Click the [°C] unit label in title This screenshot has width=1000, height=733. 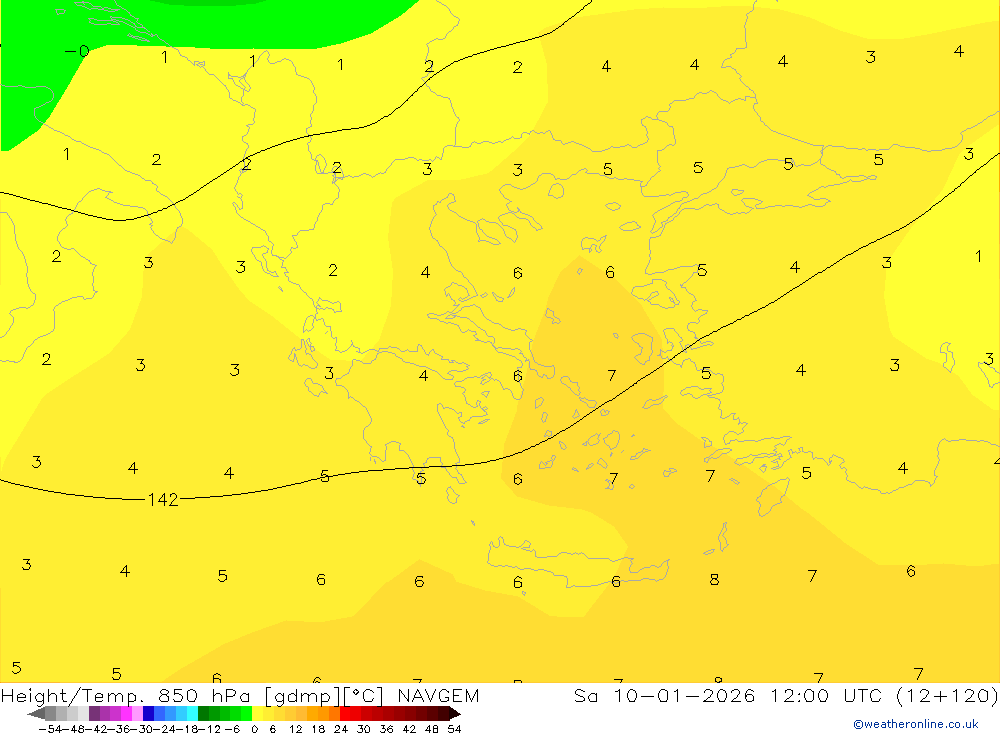(x=364, y=695)
